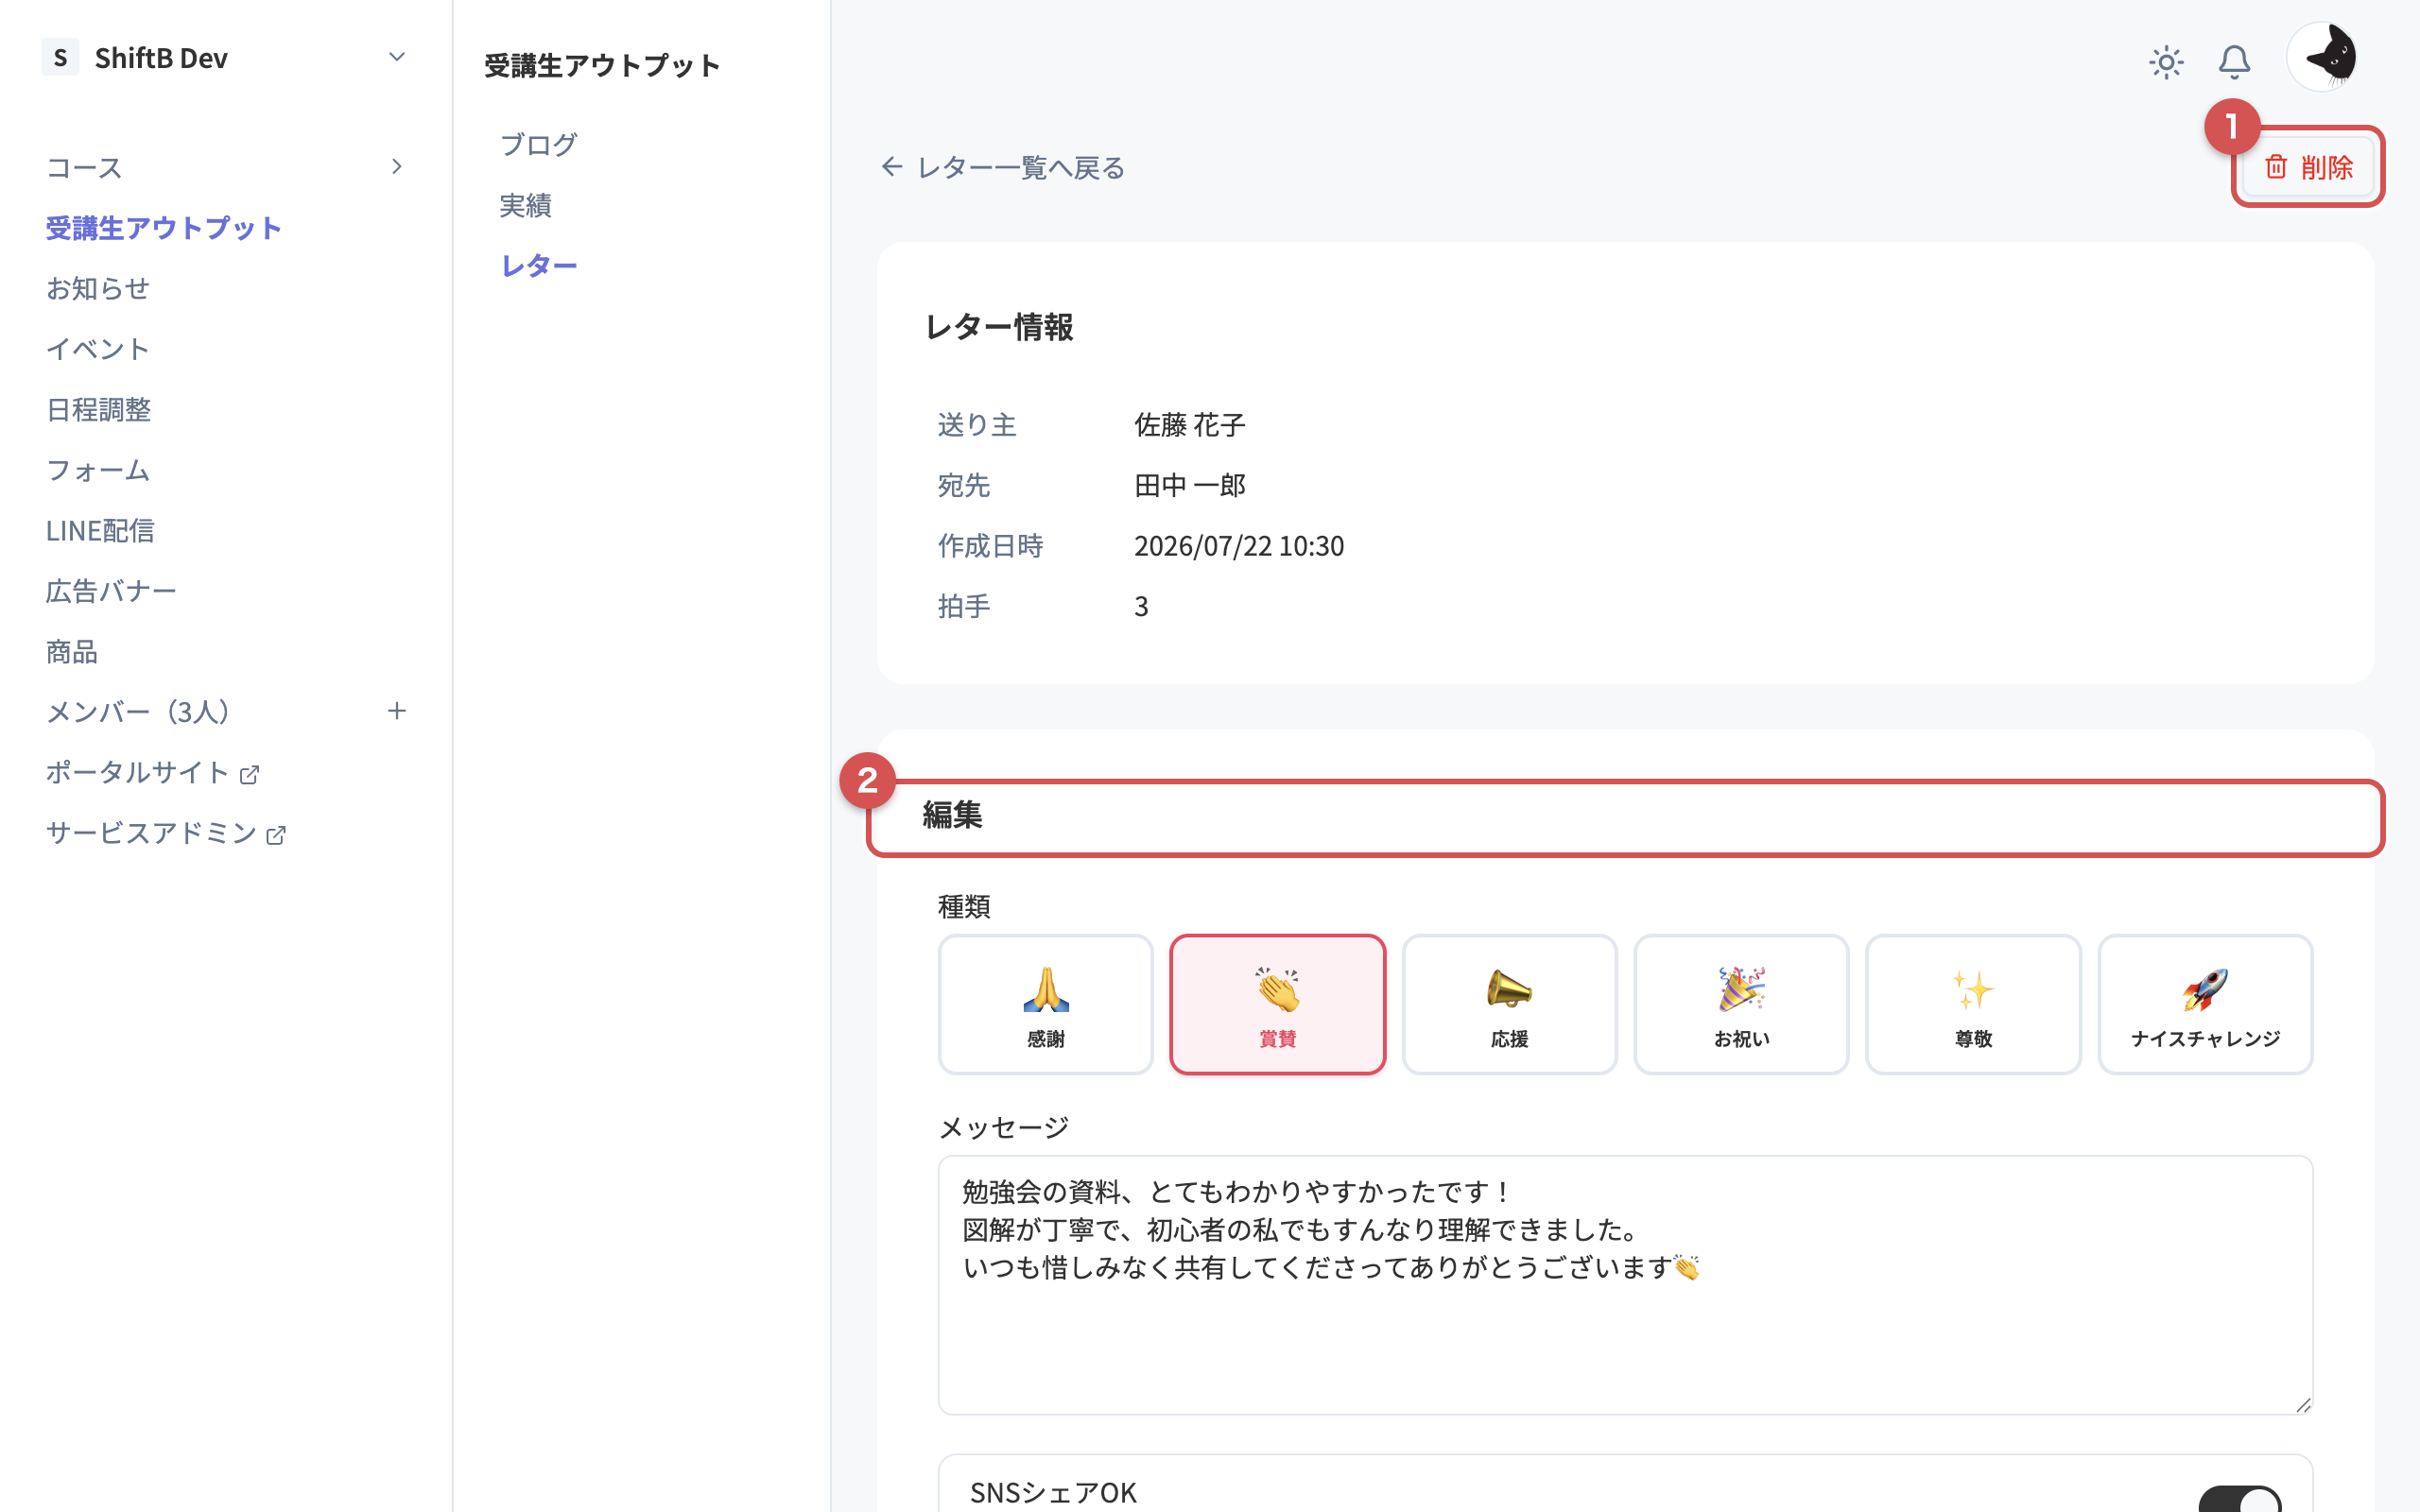The width and height of the screenshot is (2420, 1512).
Task: Open the ShiftB Dev workspace dropdown
Action: (397, 57)
